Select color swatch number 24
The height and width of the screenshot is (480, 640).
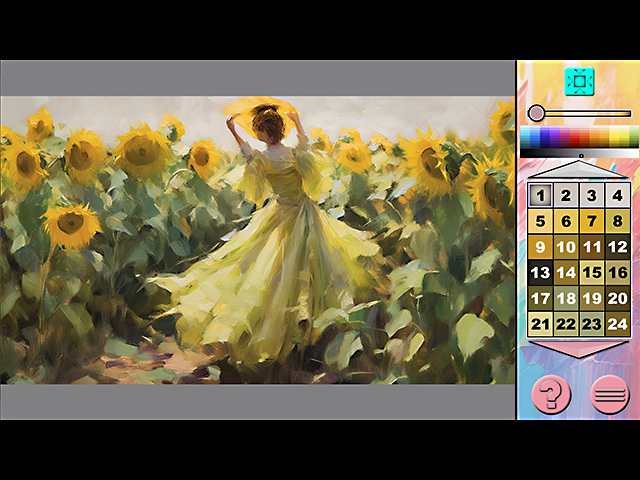[x=618, y=323]
